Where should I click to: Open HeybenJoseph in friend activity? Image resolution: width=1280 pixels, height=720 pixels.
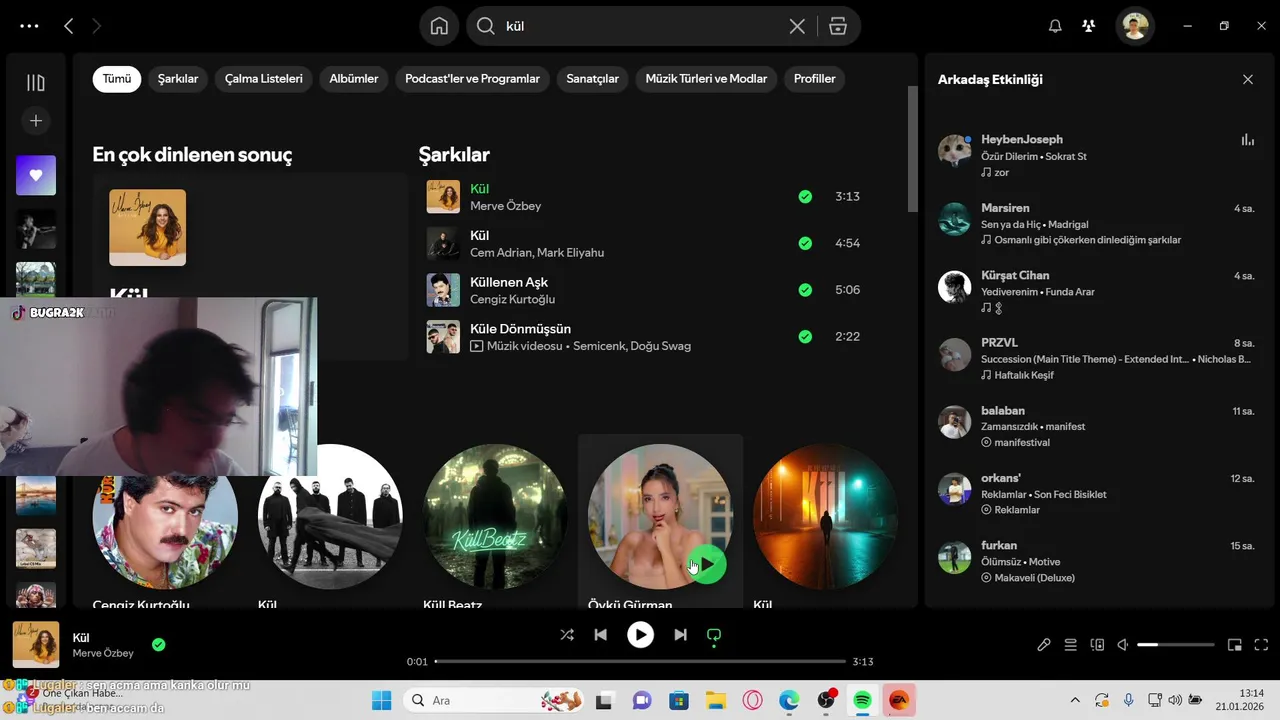(1022, 139)
